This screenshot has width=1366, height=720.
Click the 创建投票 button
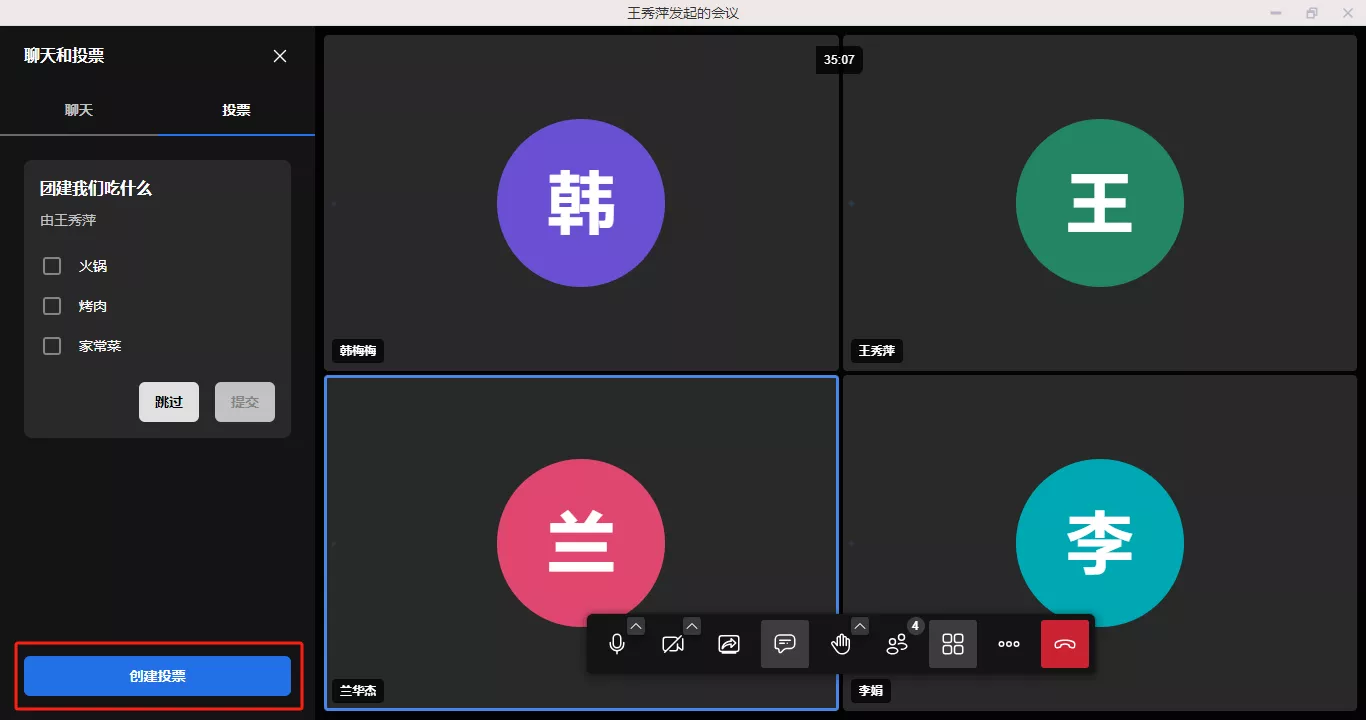tap(157, 676)
